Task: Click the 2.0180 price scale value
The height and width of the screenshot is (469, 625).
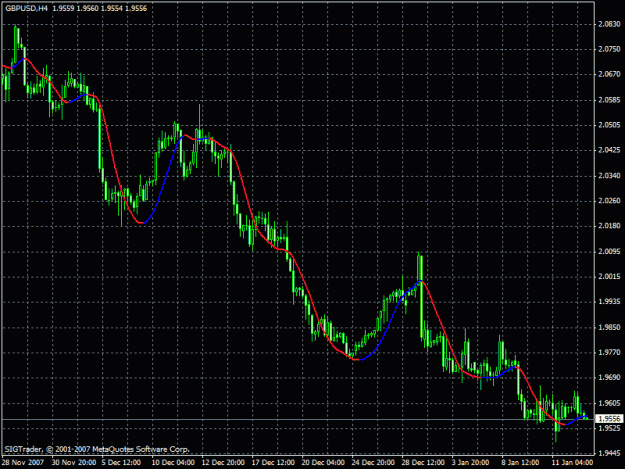Action: coord(609,226)
